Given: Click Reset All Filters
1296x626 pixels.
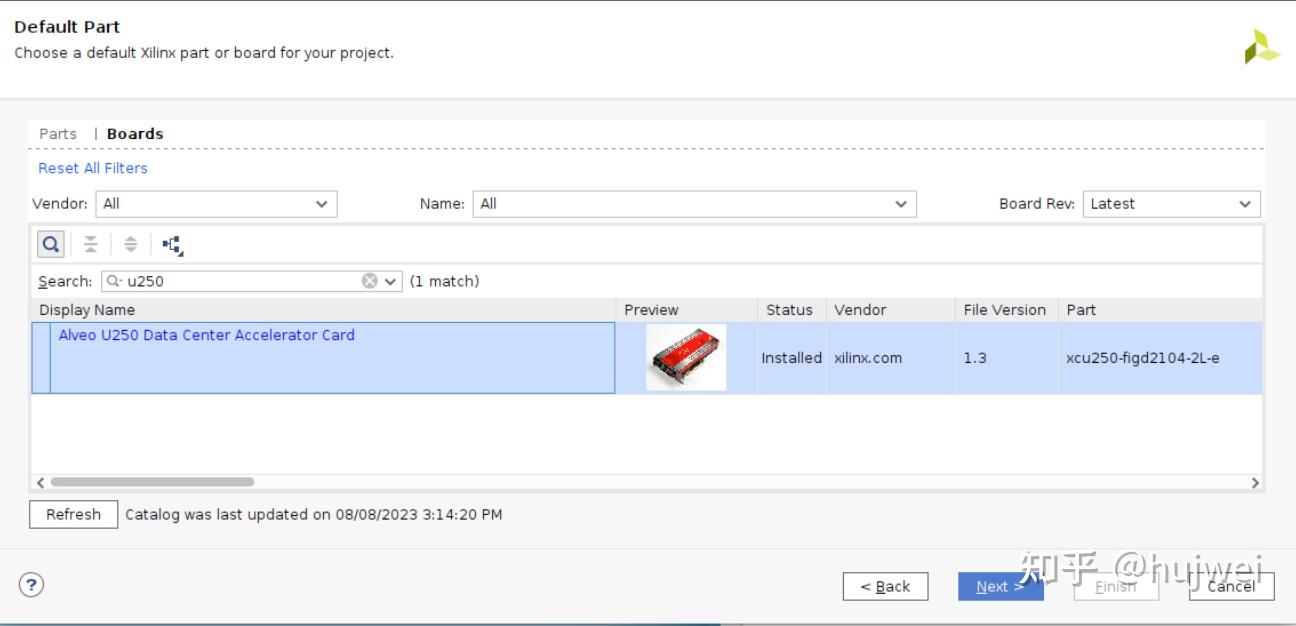Looking at the screenshot, I should 91,167.
